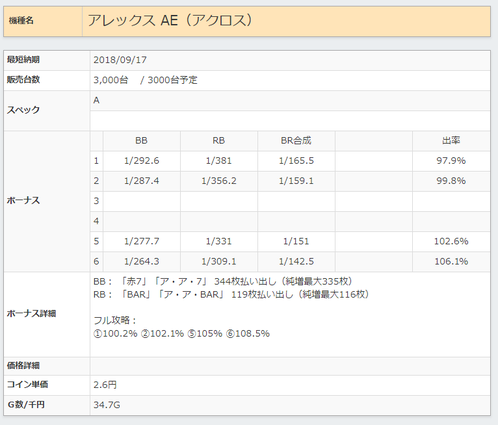Select BB value 1/277.7

coord(142,241)
